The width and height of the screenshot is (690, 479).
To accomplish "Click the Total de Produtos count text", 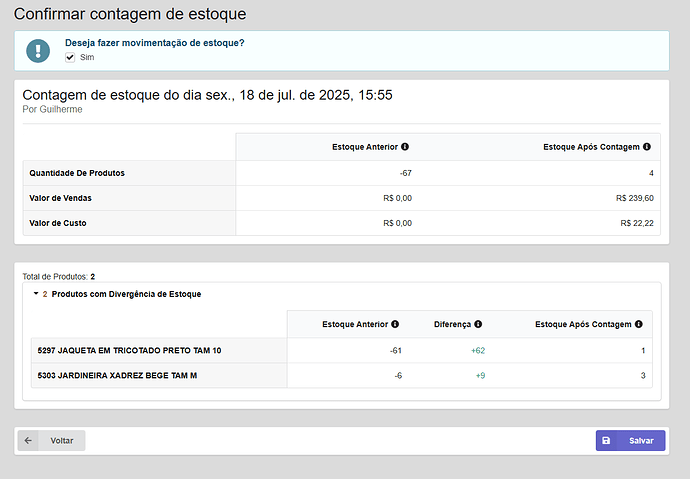I will tap(58, 276).
